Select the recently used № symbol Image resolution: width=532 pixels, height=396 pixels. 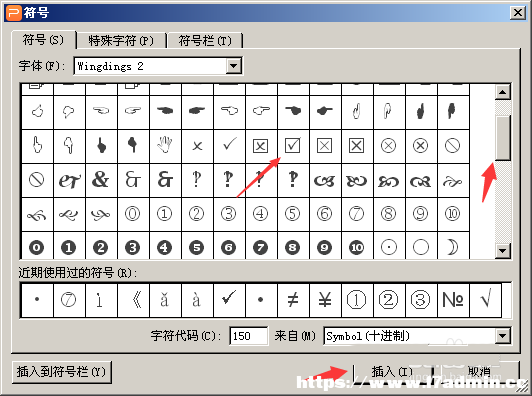[x=453, y=300]
